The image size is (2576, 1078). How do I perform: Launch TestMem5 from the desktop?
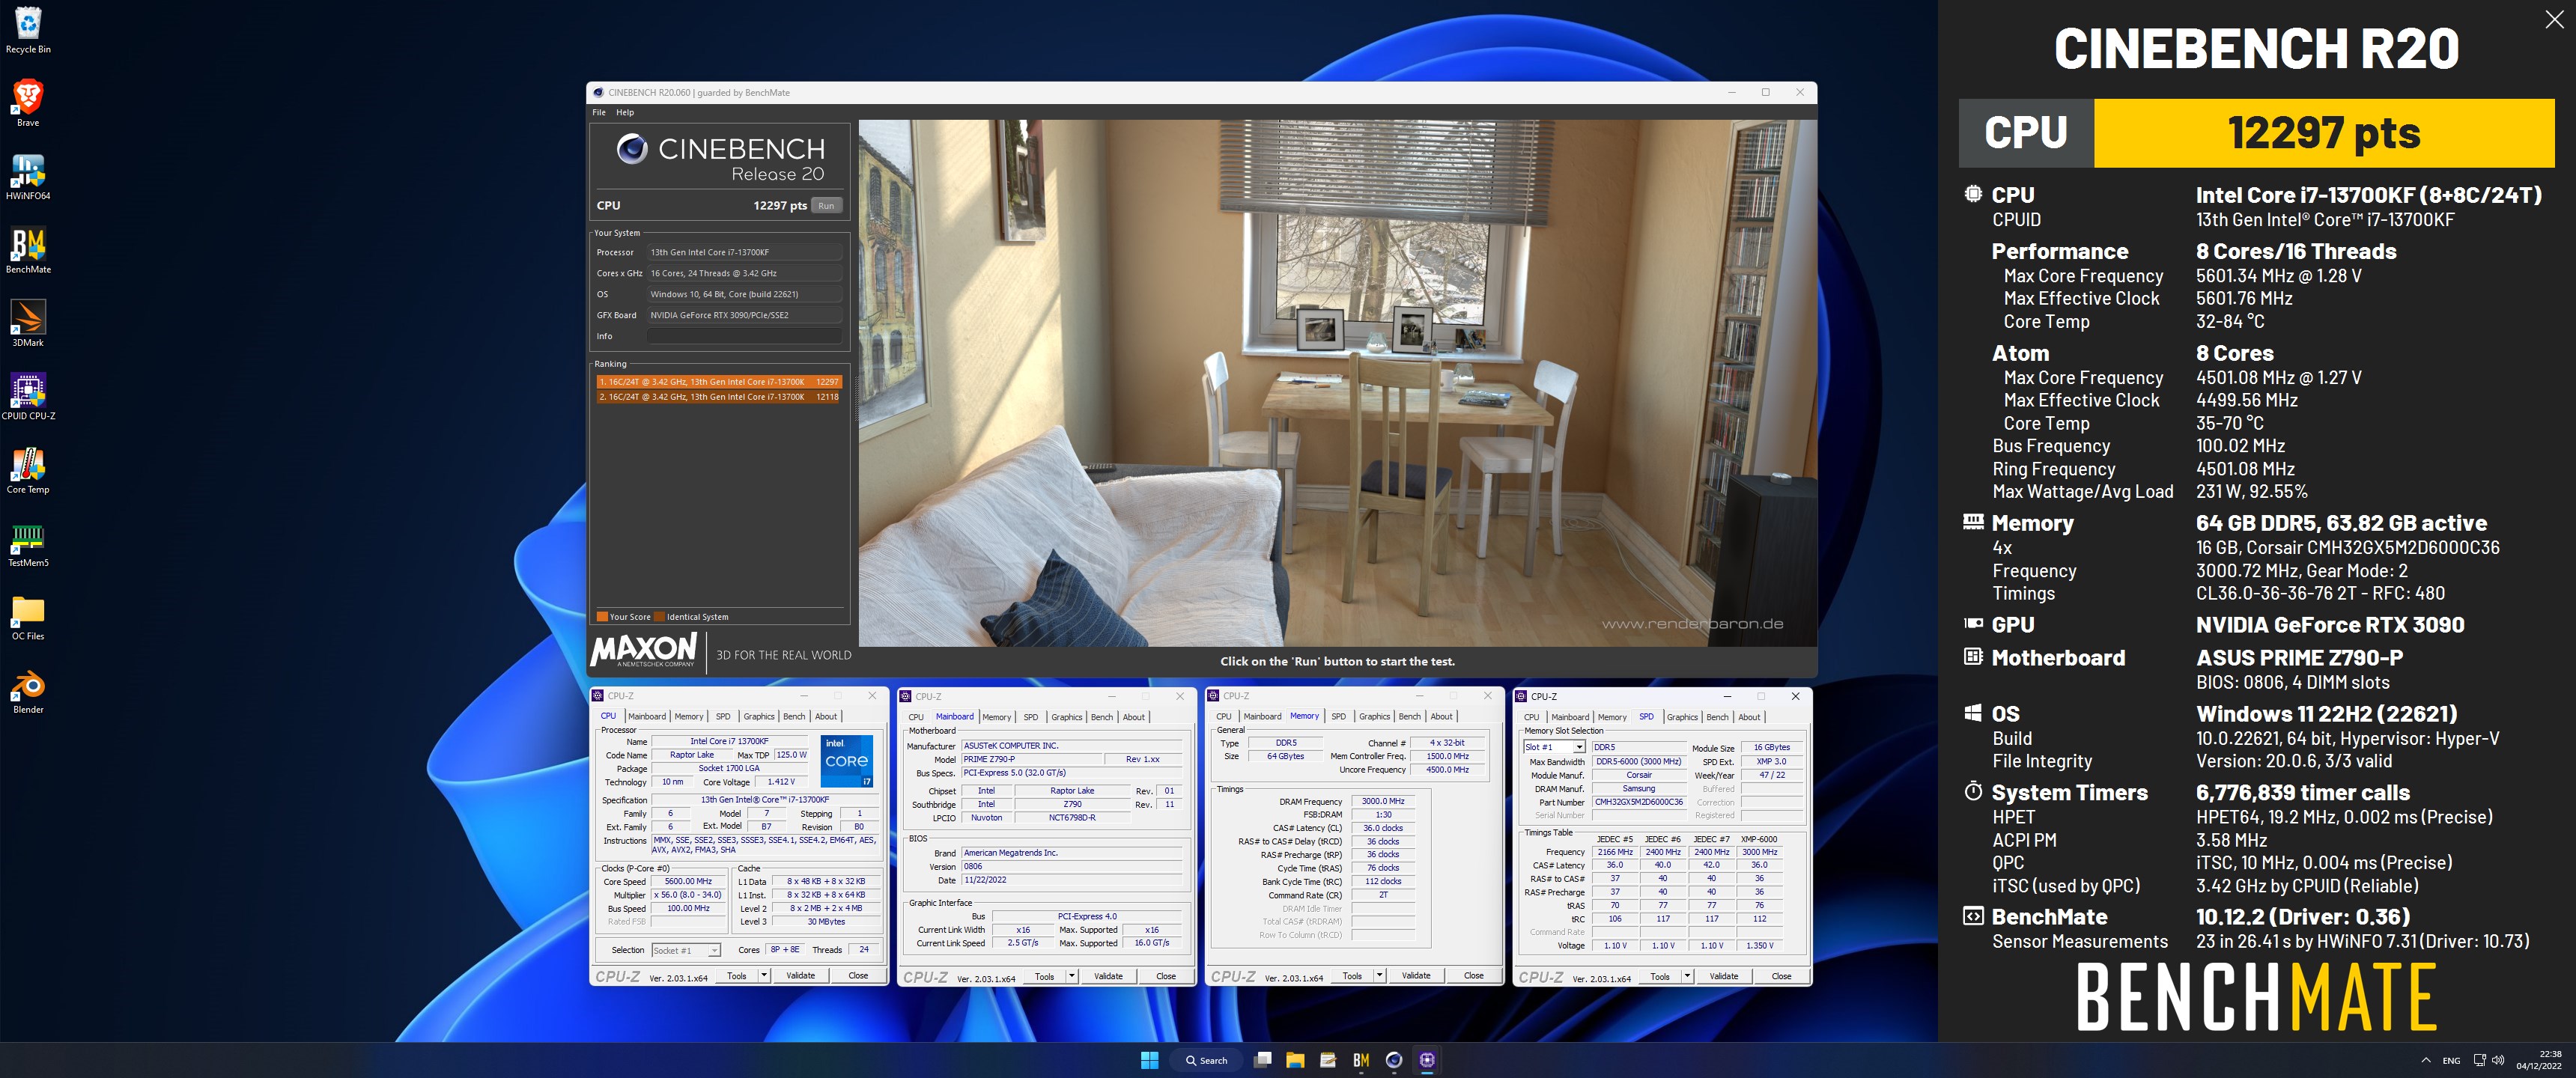click(x=28, y=544)
